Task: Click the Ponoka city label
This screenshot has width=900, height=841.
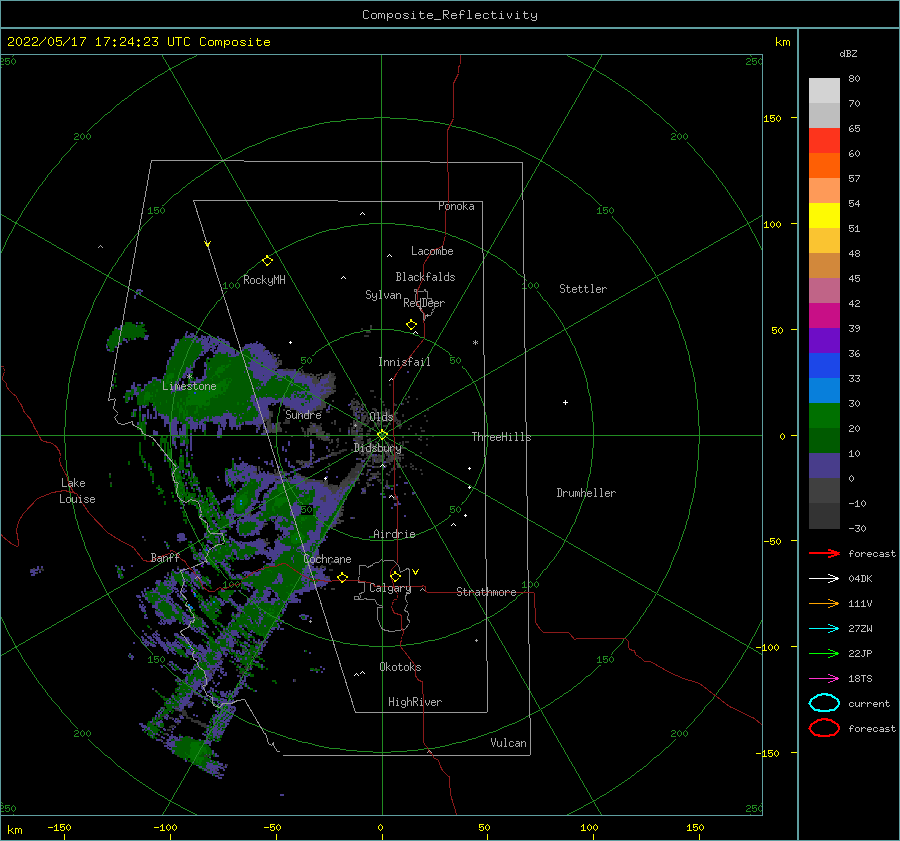Action: click(x=456, y=206)
